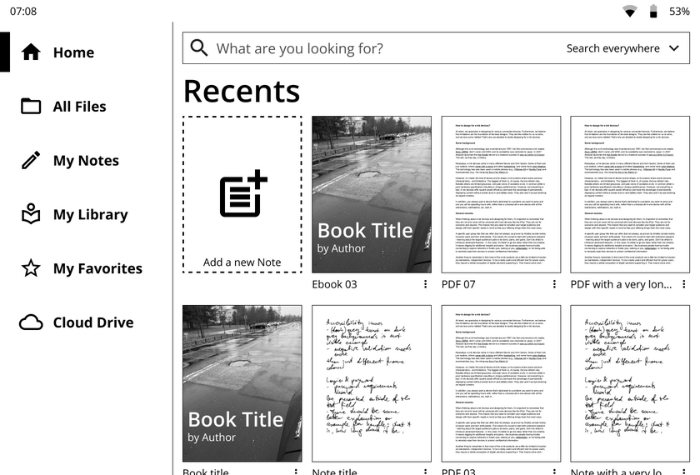Click the Recents heading
The width and height of the screenshot is (700, 475).
click(x=242, y=91)
